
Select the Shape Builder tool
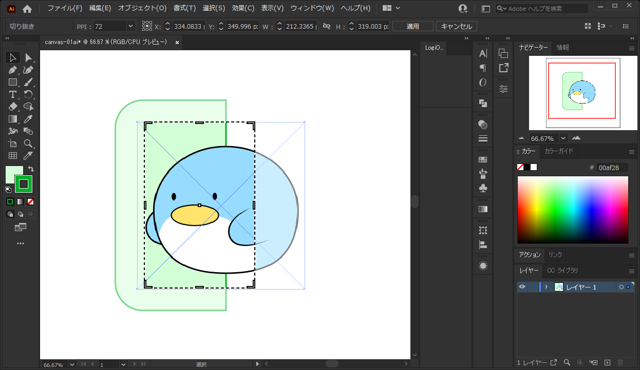(28, 107)
